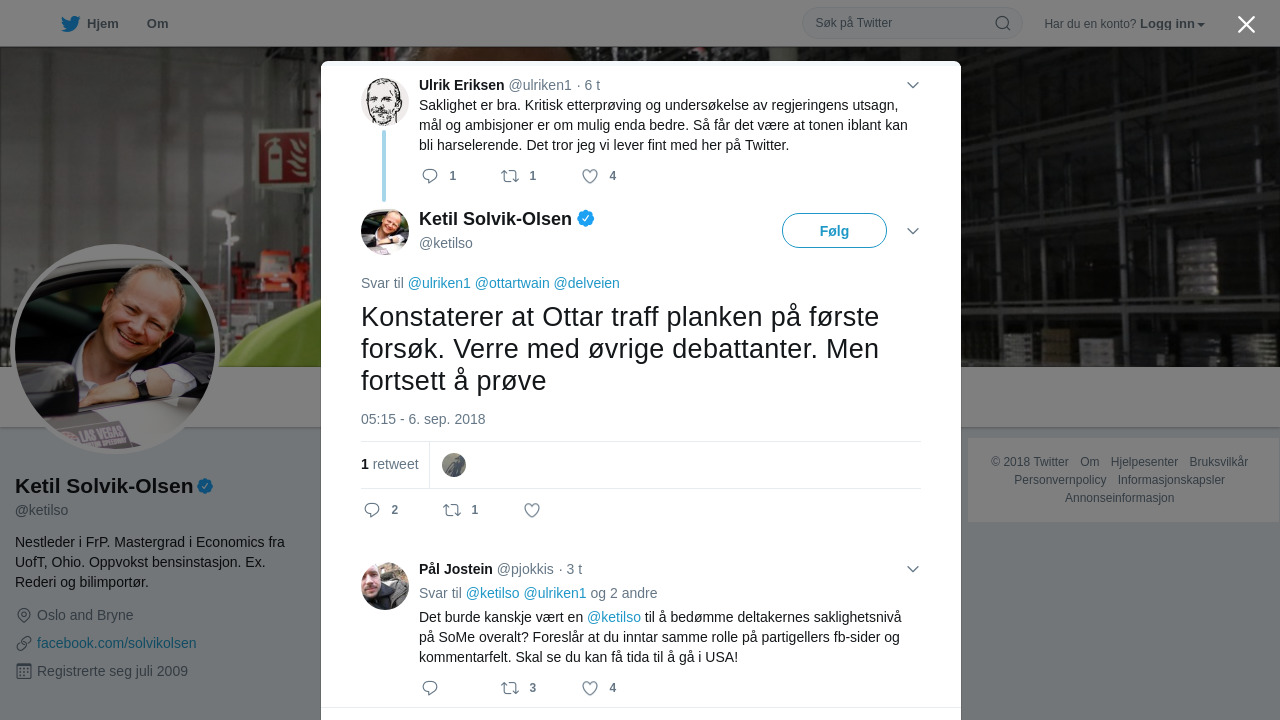The image size is (1280, 720).
Task: Reply to Ketil Solvik-Olsen's main tweet
Action: tap(372, 510)
